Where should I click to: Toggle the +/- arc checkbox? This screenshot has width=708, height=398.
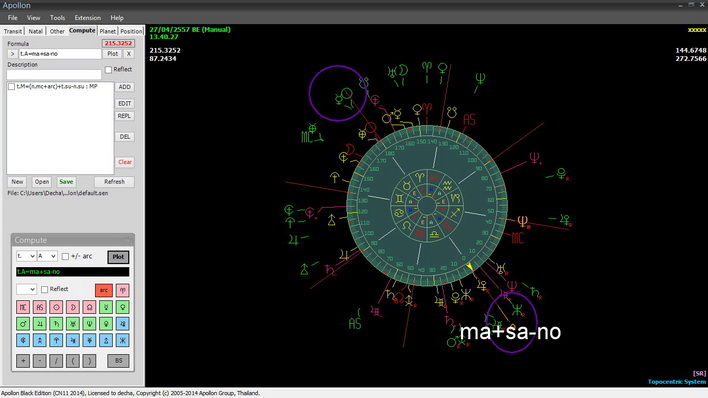[65, 257]
